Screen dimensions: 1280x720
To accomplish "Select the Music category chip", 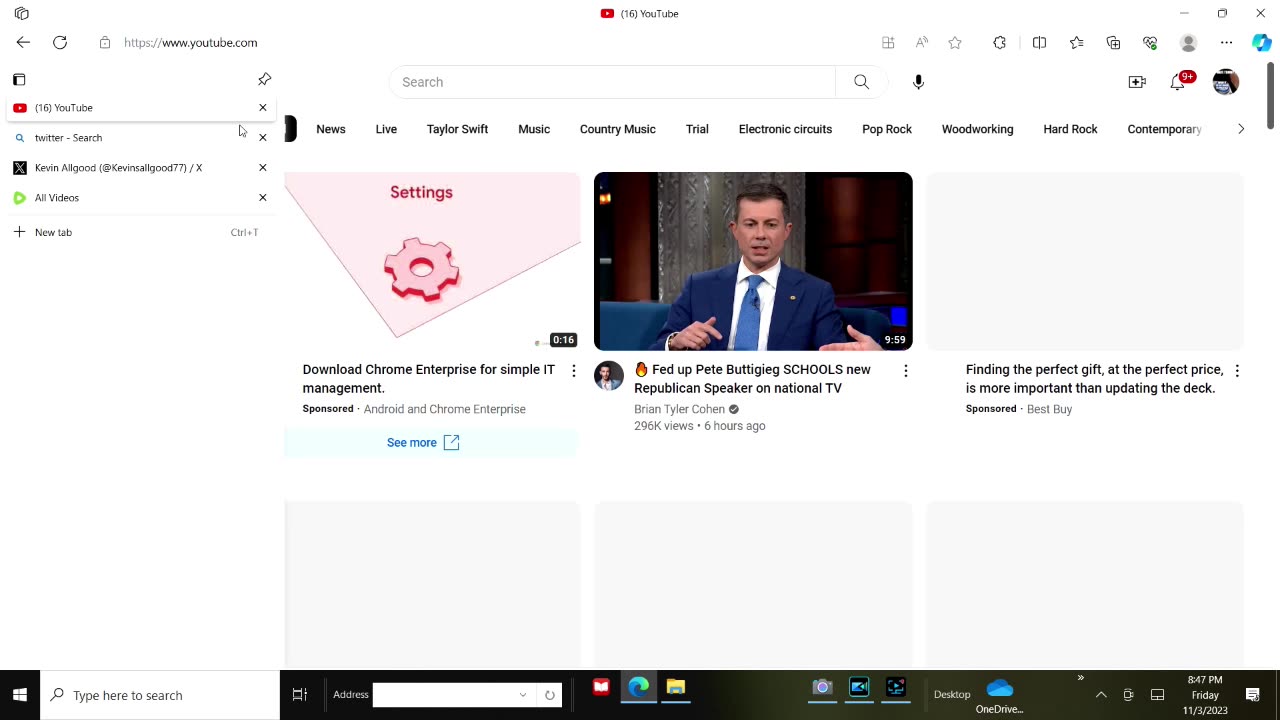I will tap(534, 129).
